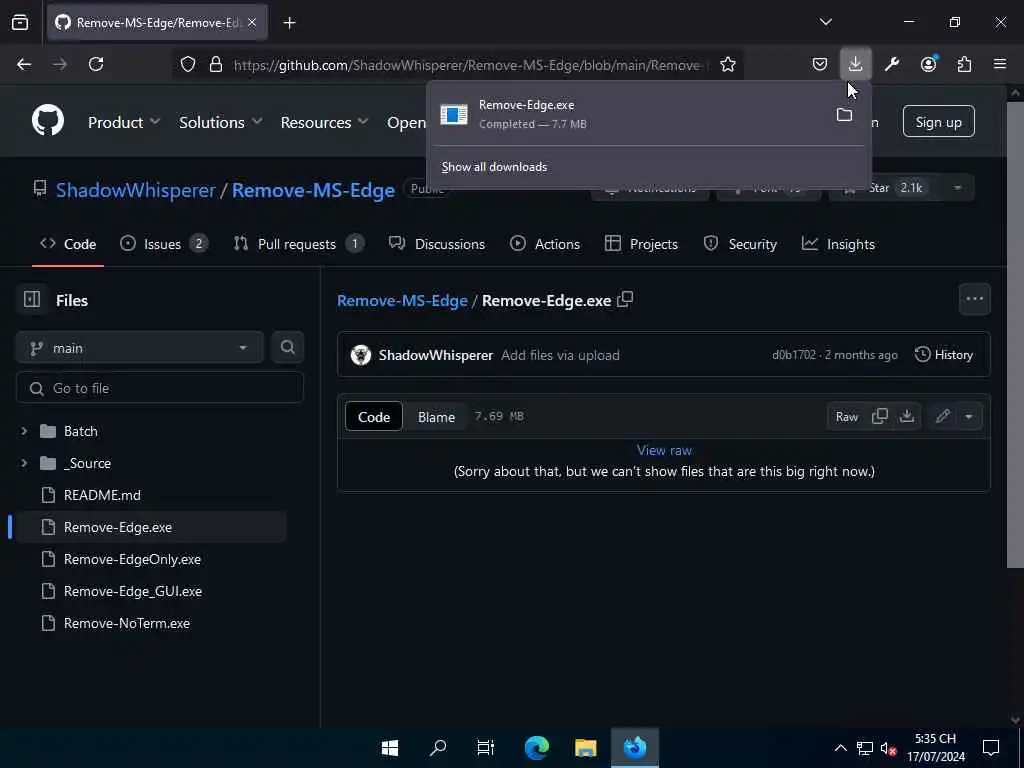Click the Firefox downloads toolbar icon

[x=855, y=64]
